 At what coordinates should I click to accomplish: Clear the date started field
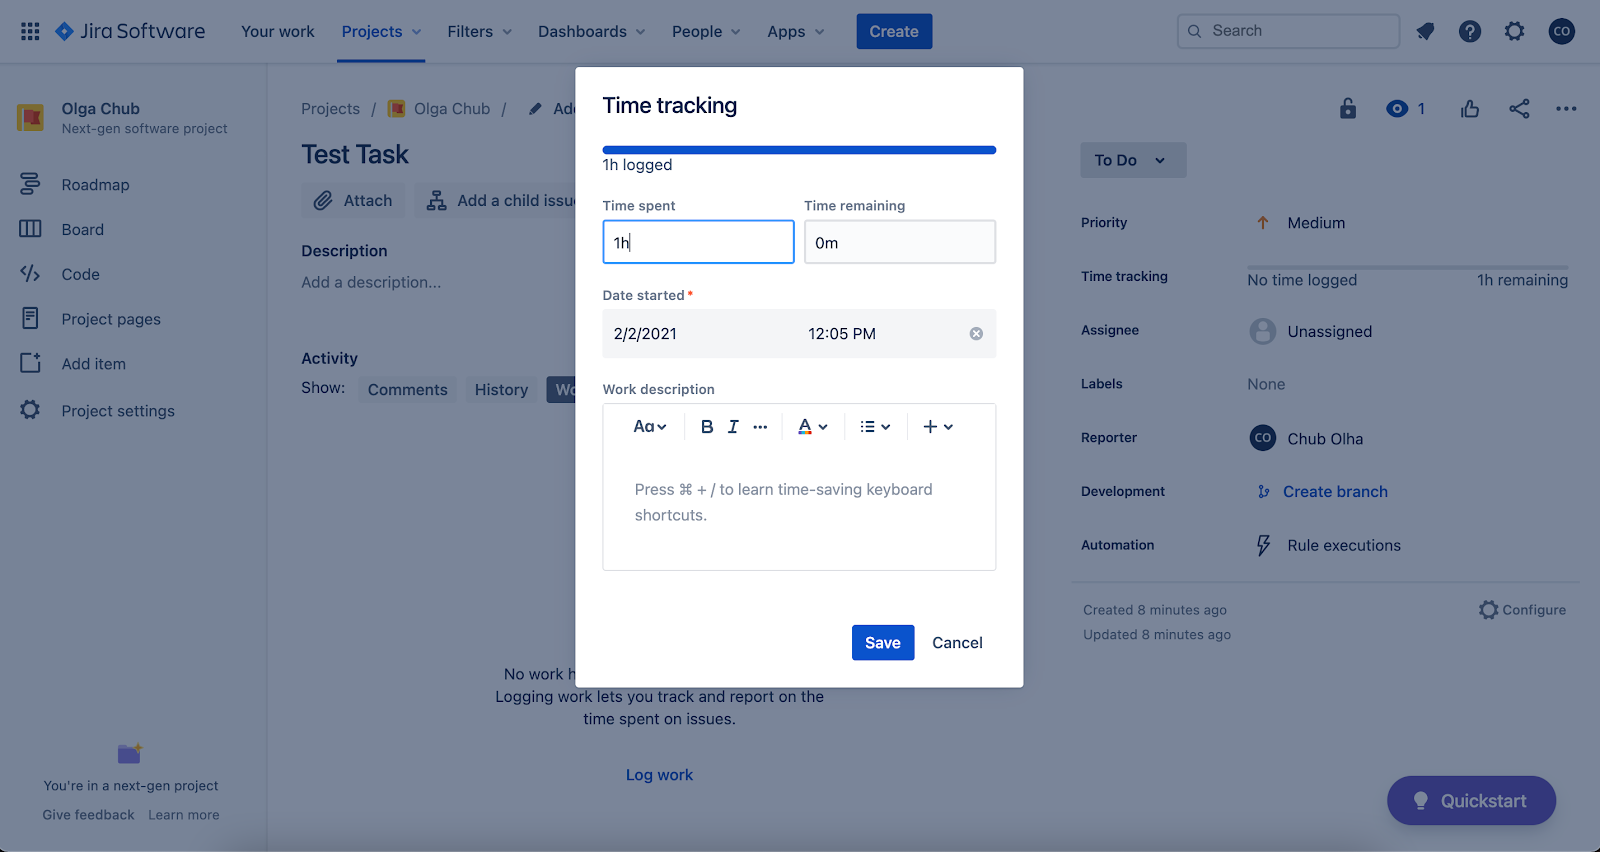(976, 334)
